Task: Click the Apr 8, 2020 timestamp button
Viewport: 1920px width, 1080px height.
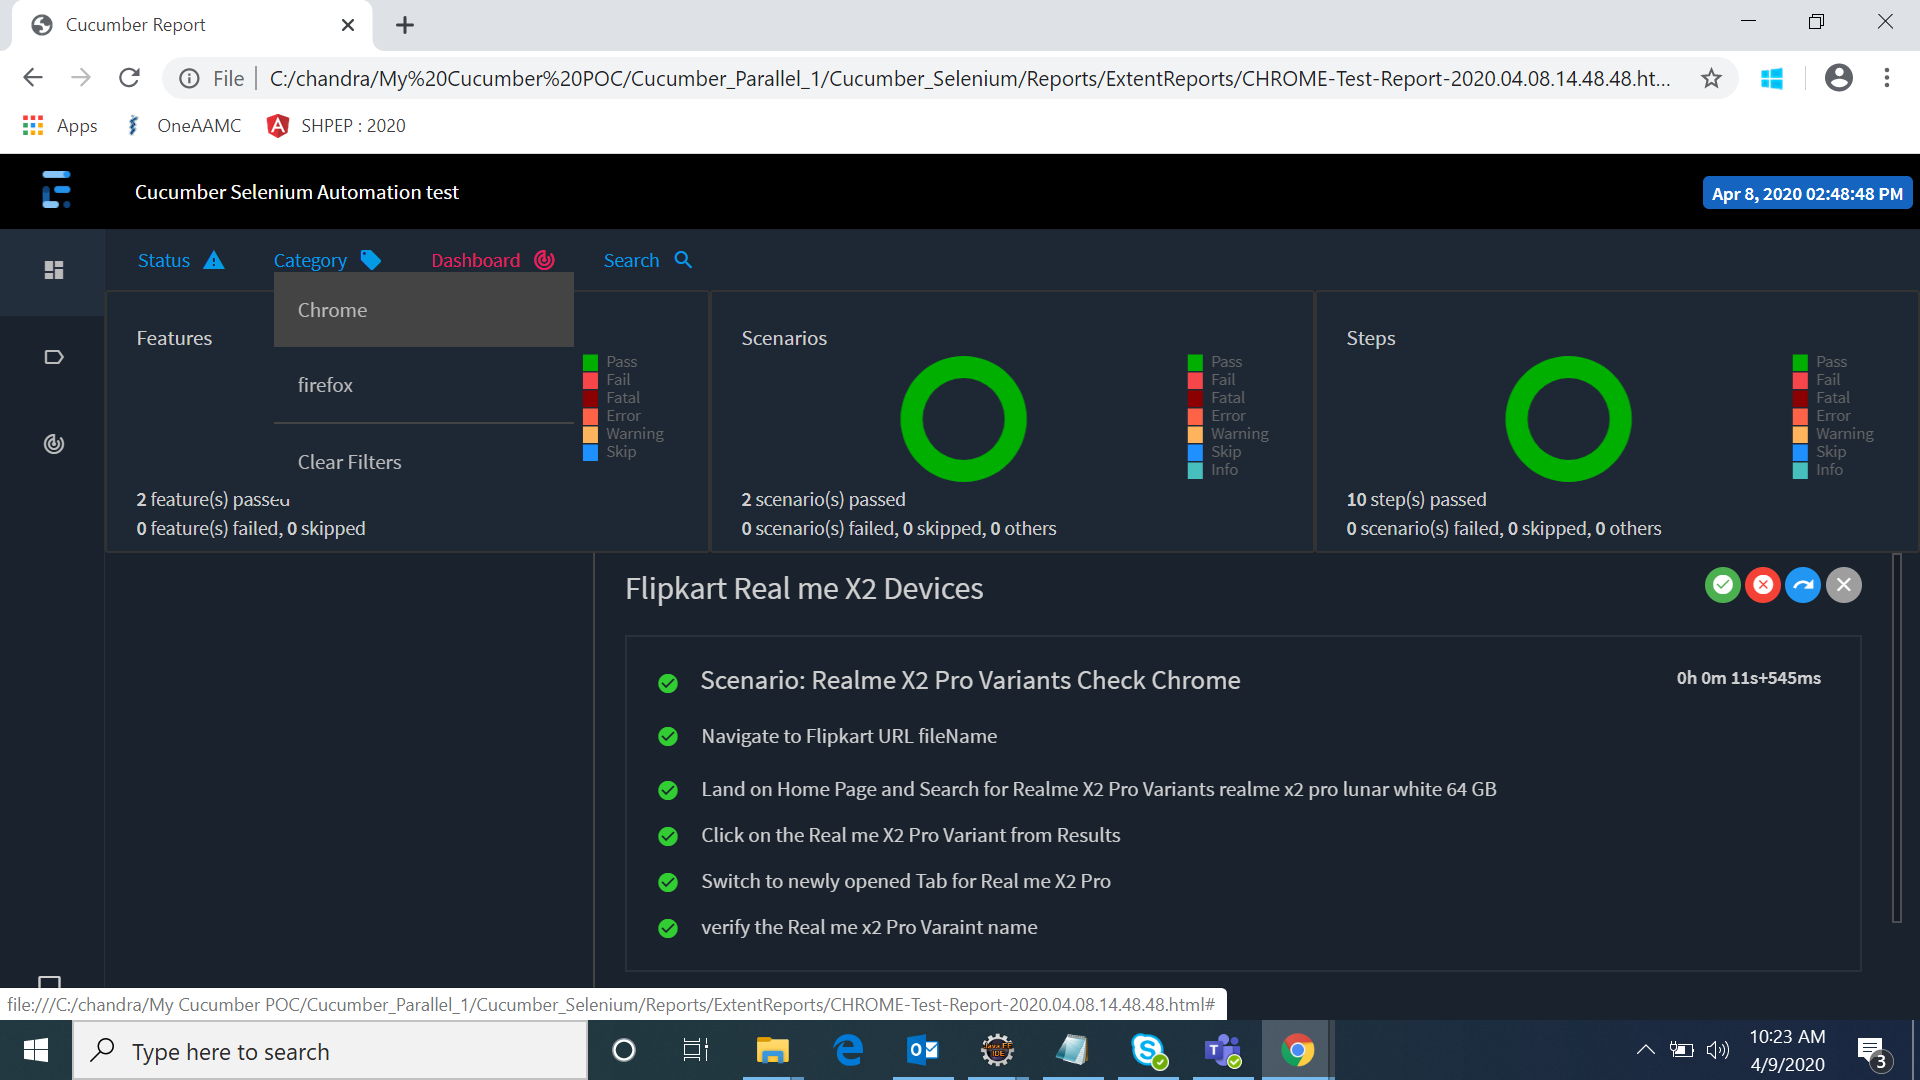Action: coord(1807,192)
